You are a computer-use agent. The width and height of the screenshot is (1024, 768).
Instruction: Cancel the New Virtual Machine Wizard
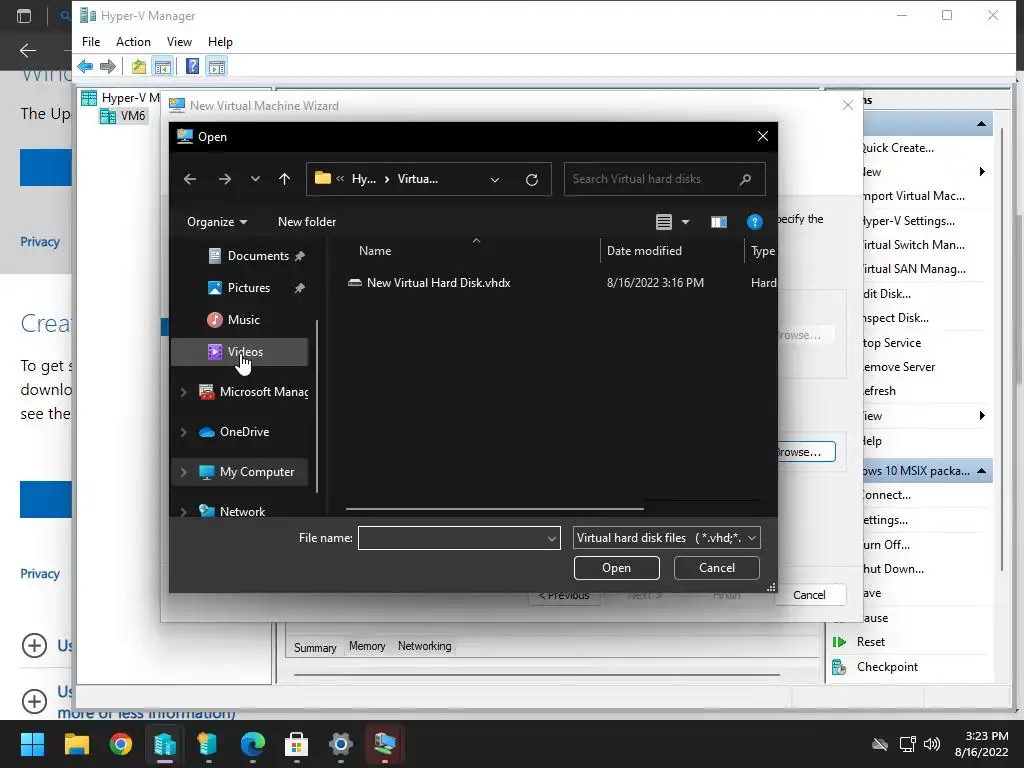click(809, 595)
